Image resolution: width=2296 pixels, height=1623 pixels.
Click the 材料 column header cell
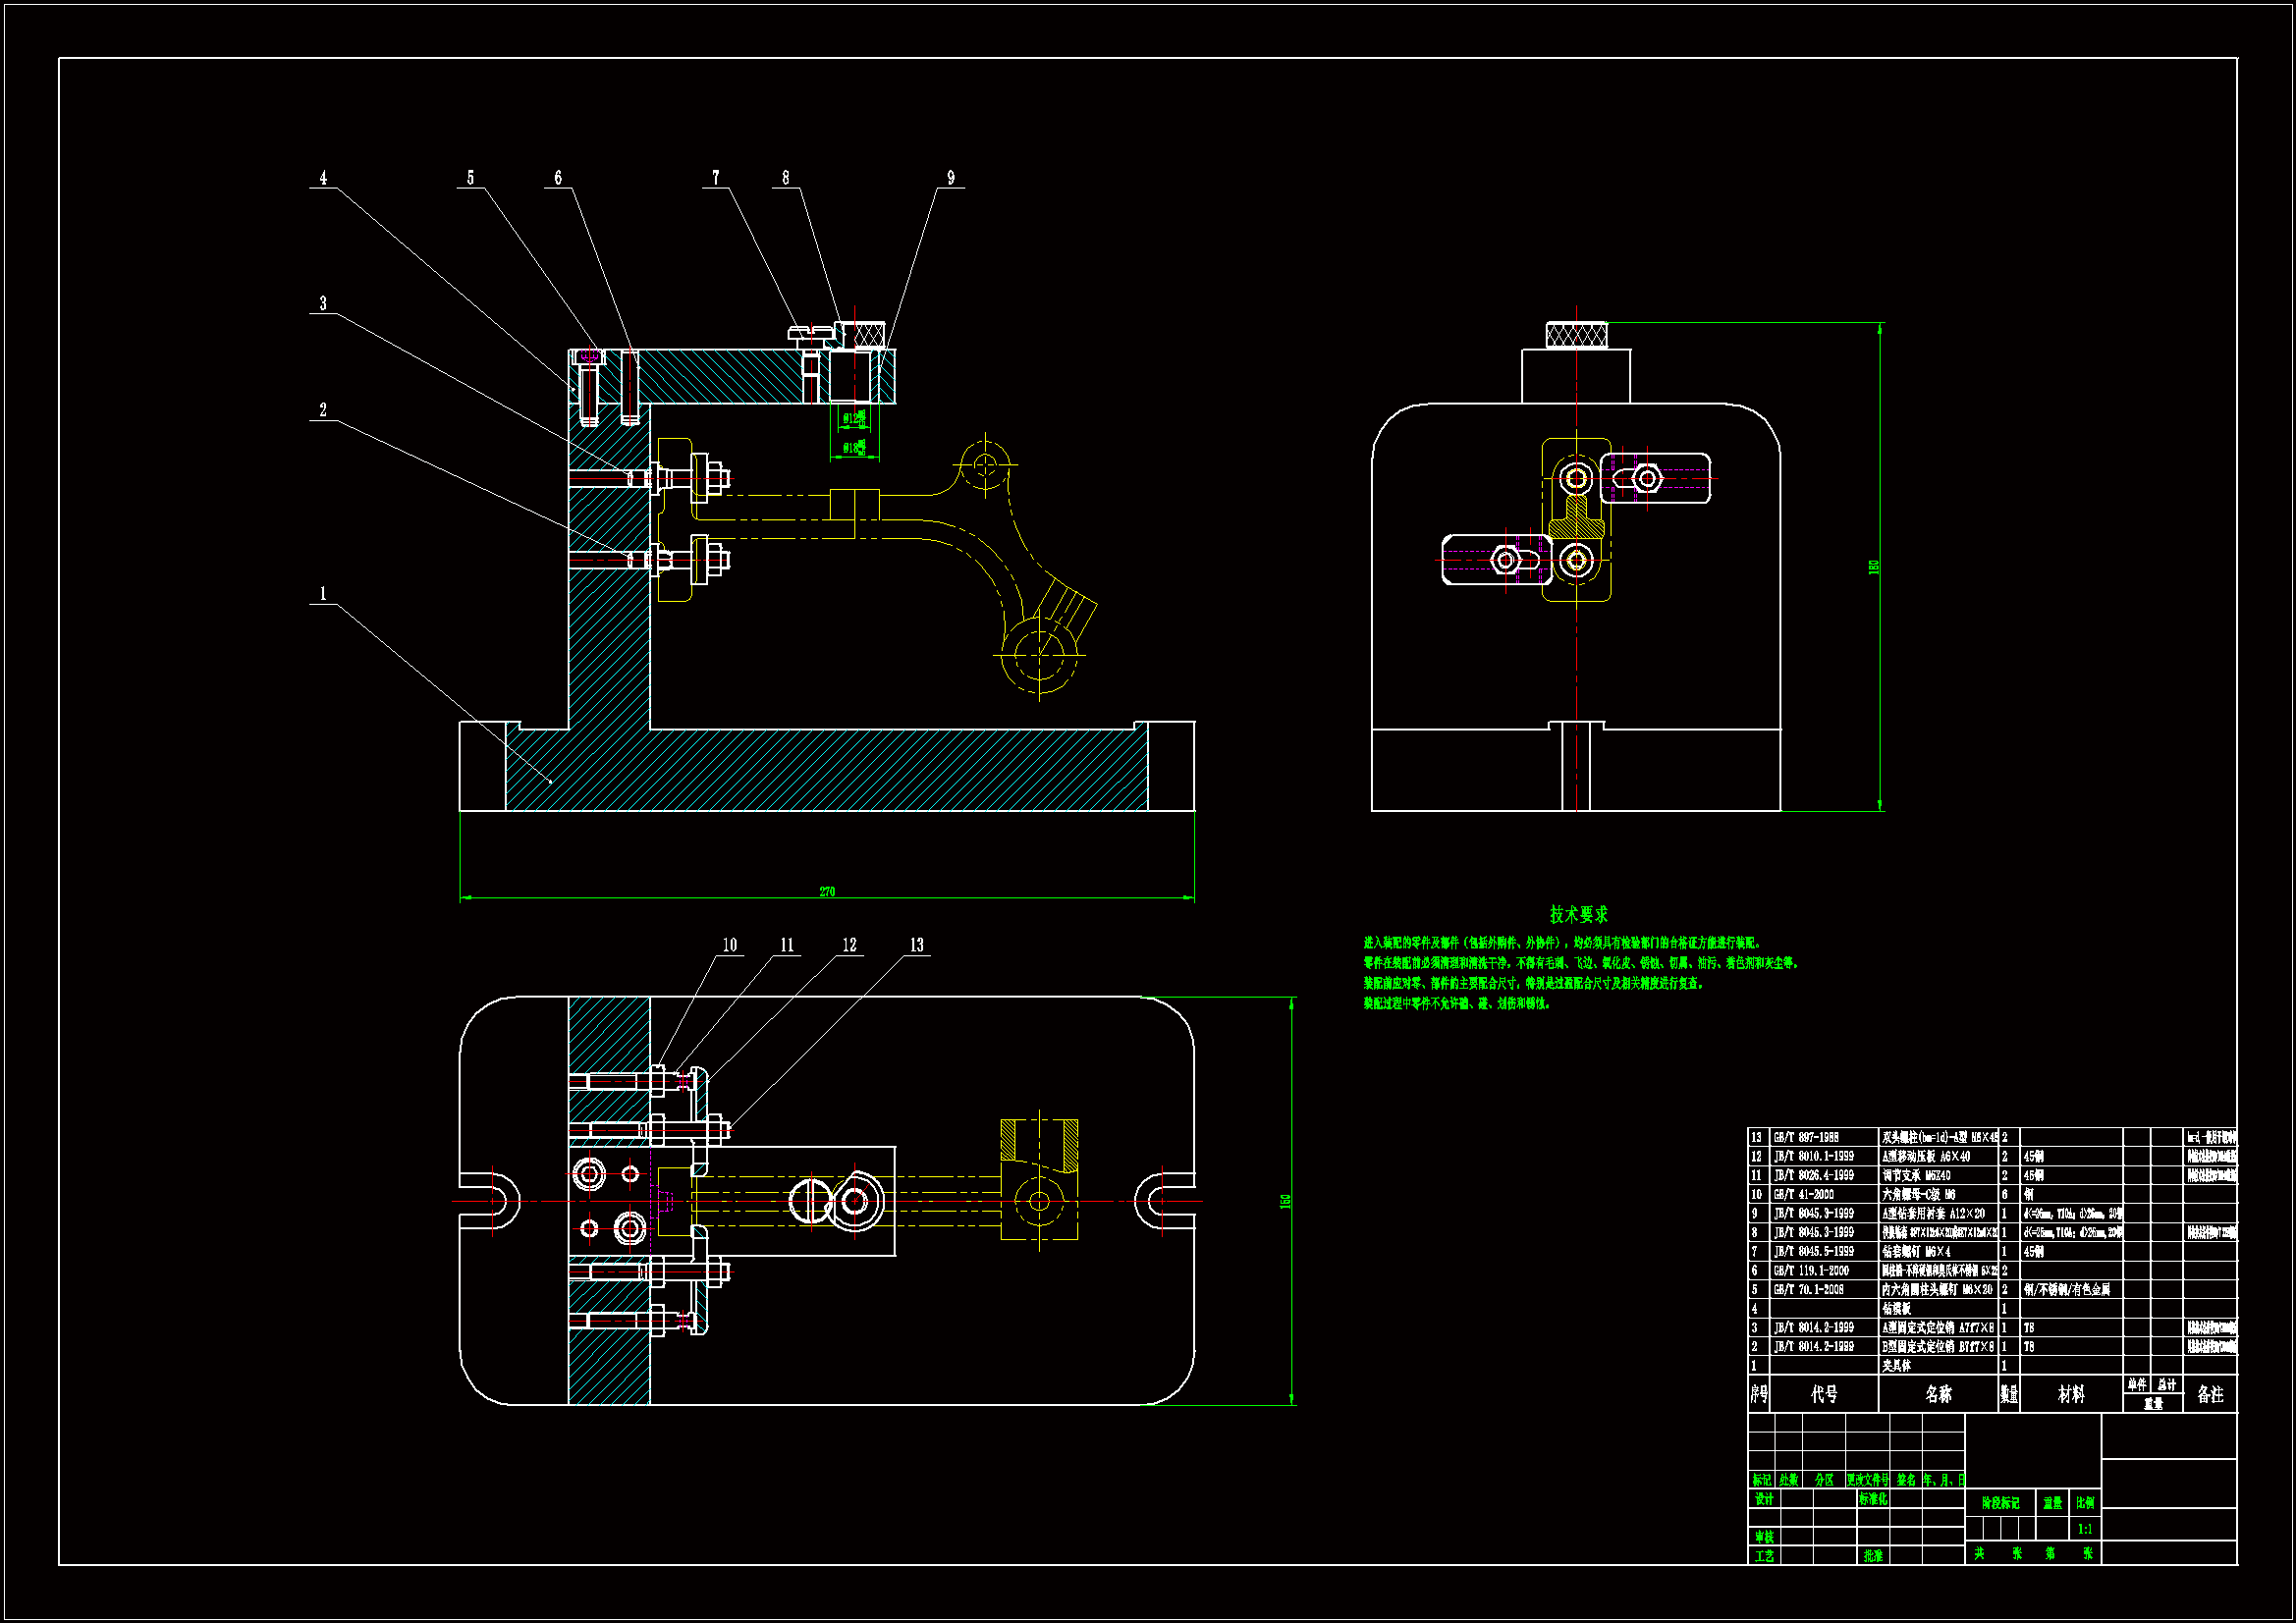(2071, 1394)
